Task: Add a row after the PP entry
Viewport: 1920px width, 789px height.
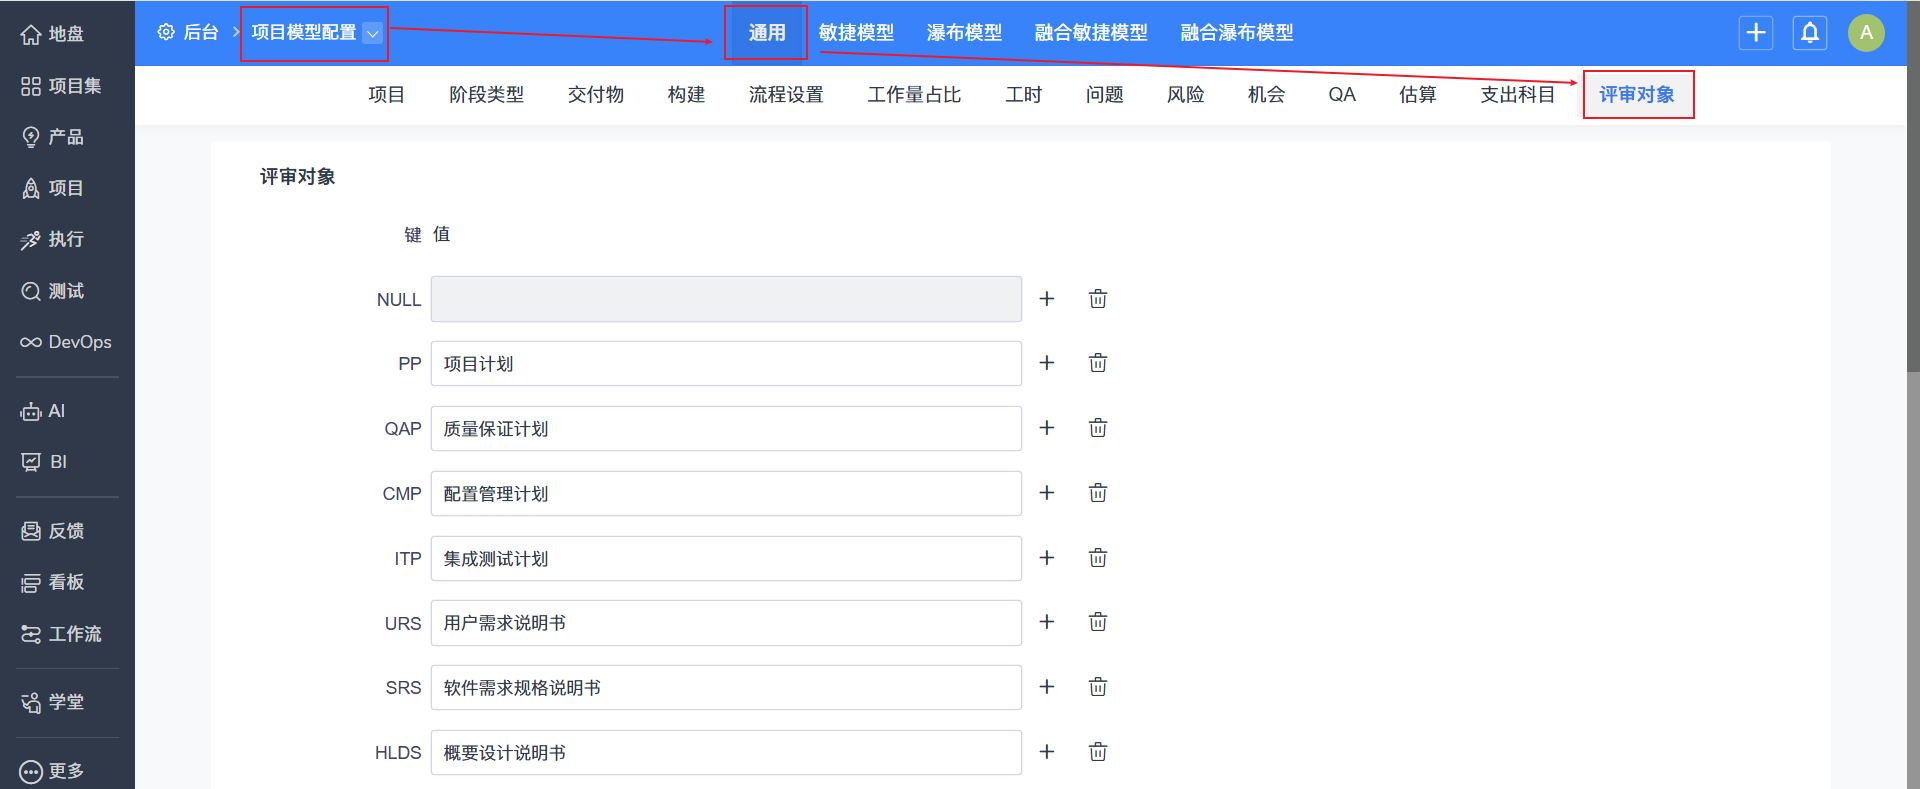Action: pyautogui.click(x=1047, y=363)
